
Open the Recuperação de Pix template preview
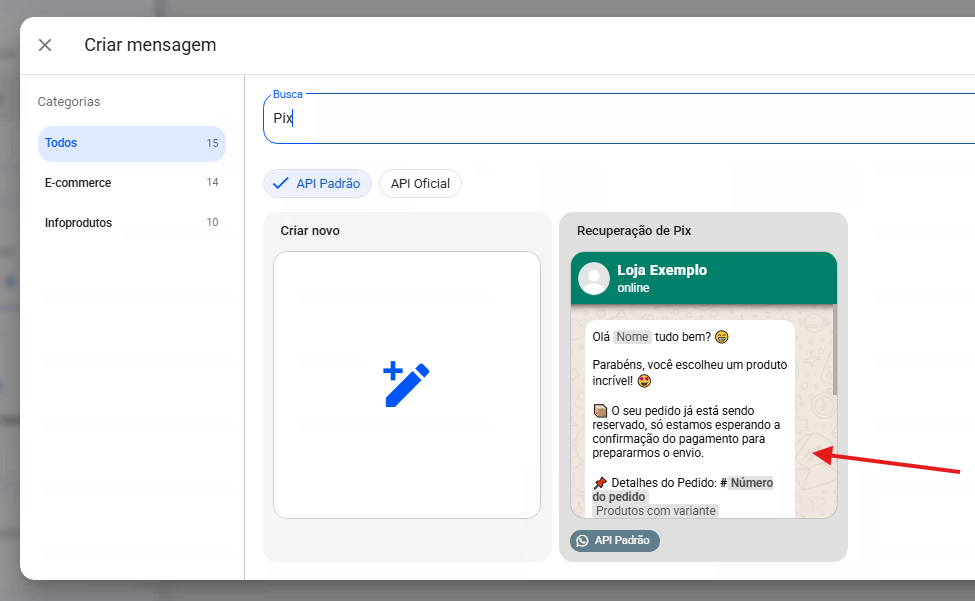click(x=704, y=385)
